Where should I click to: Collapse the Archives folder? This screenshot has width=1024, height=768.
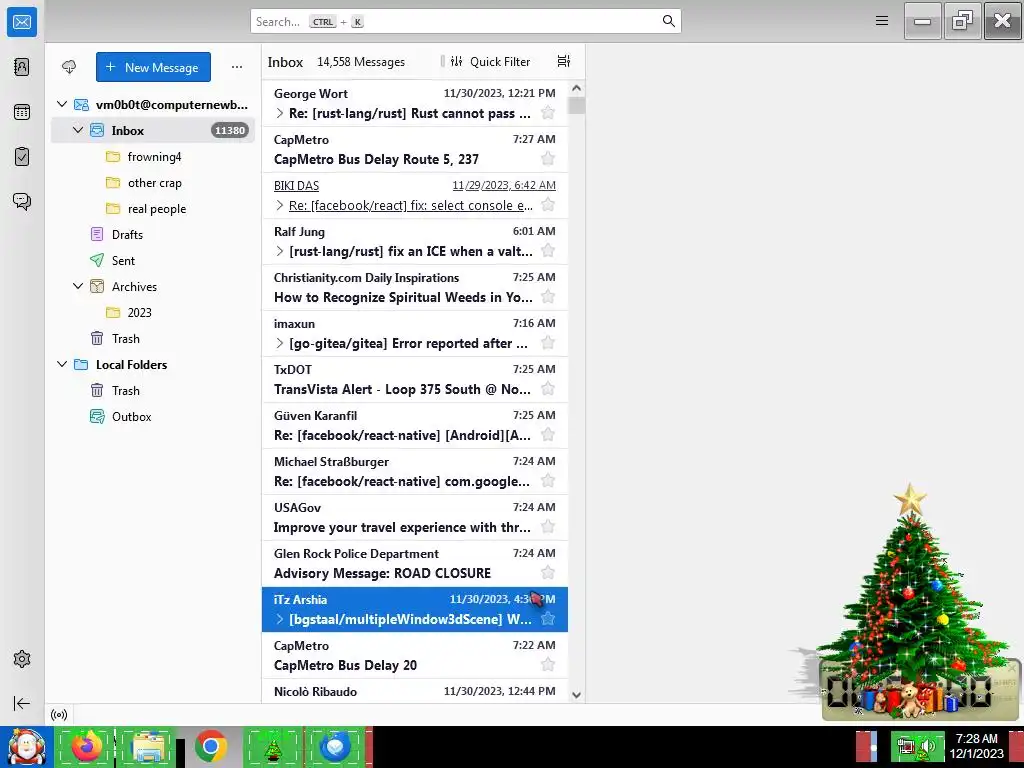tap(78, 286)
